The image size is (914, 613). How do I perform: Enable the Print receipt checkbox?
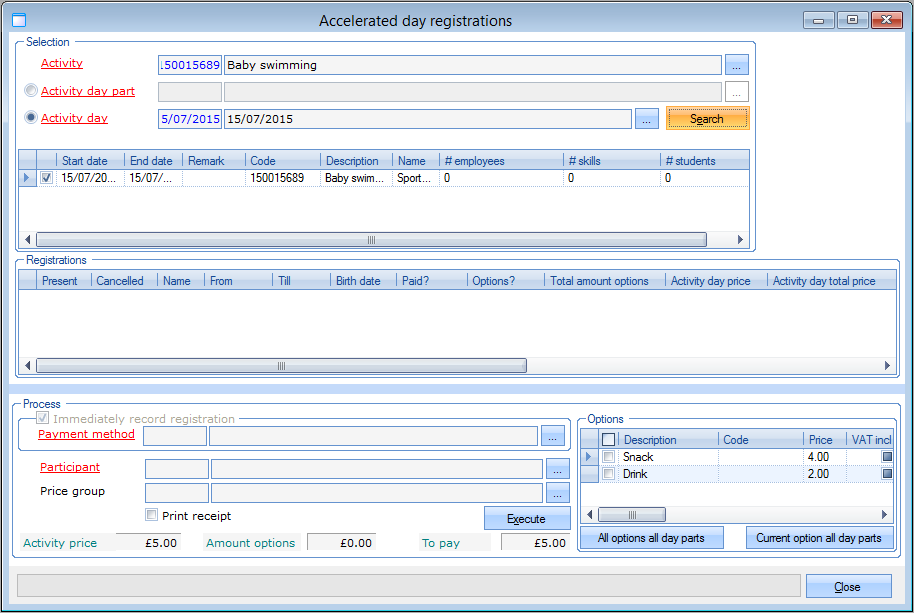(151, 516)
